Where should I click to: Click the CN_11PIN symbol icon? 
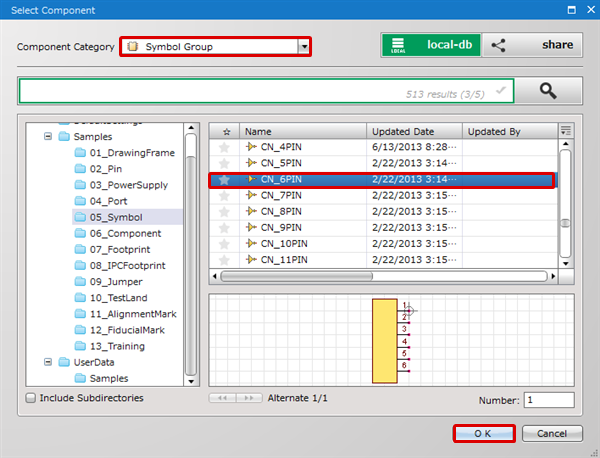(250, 260)
